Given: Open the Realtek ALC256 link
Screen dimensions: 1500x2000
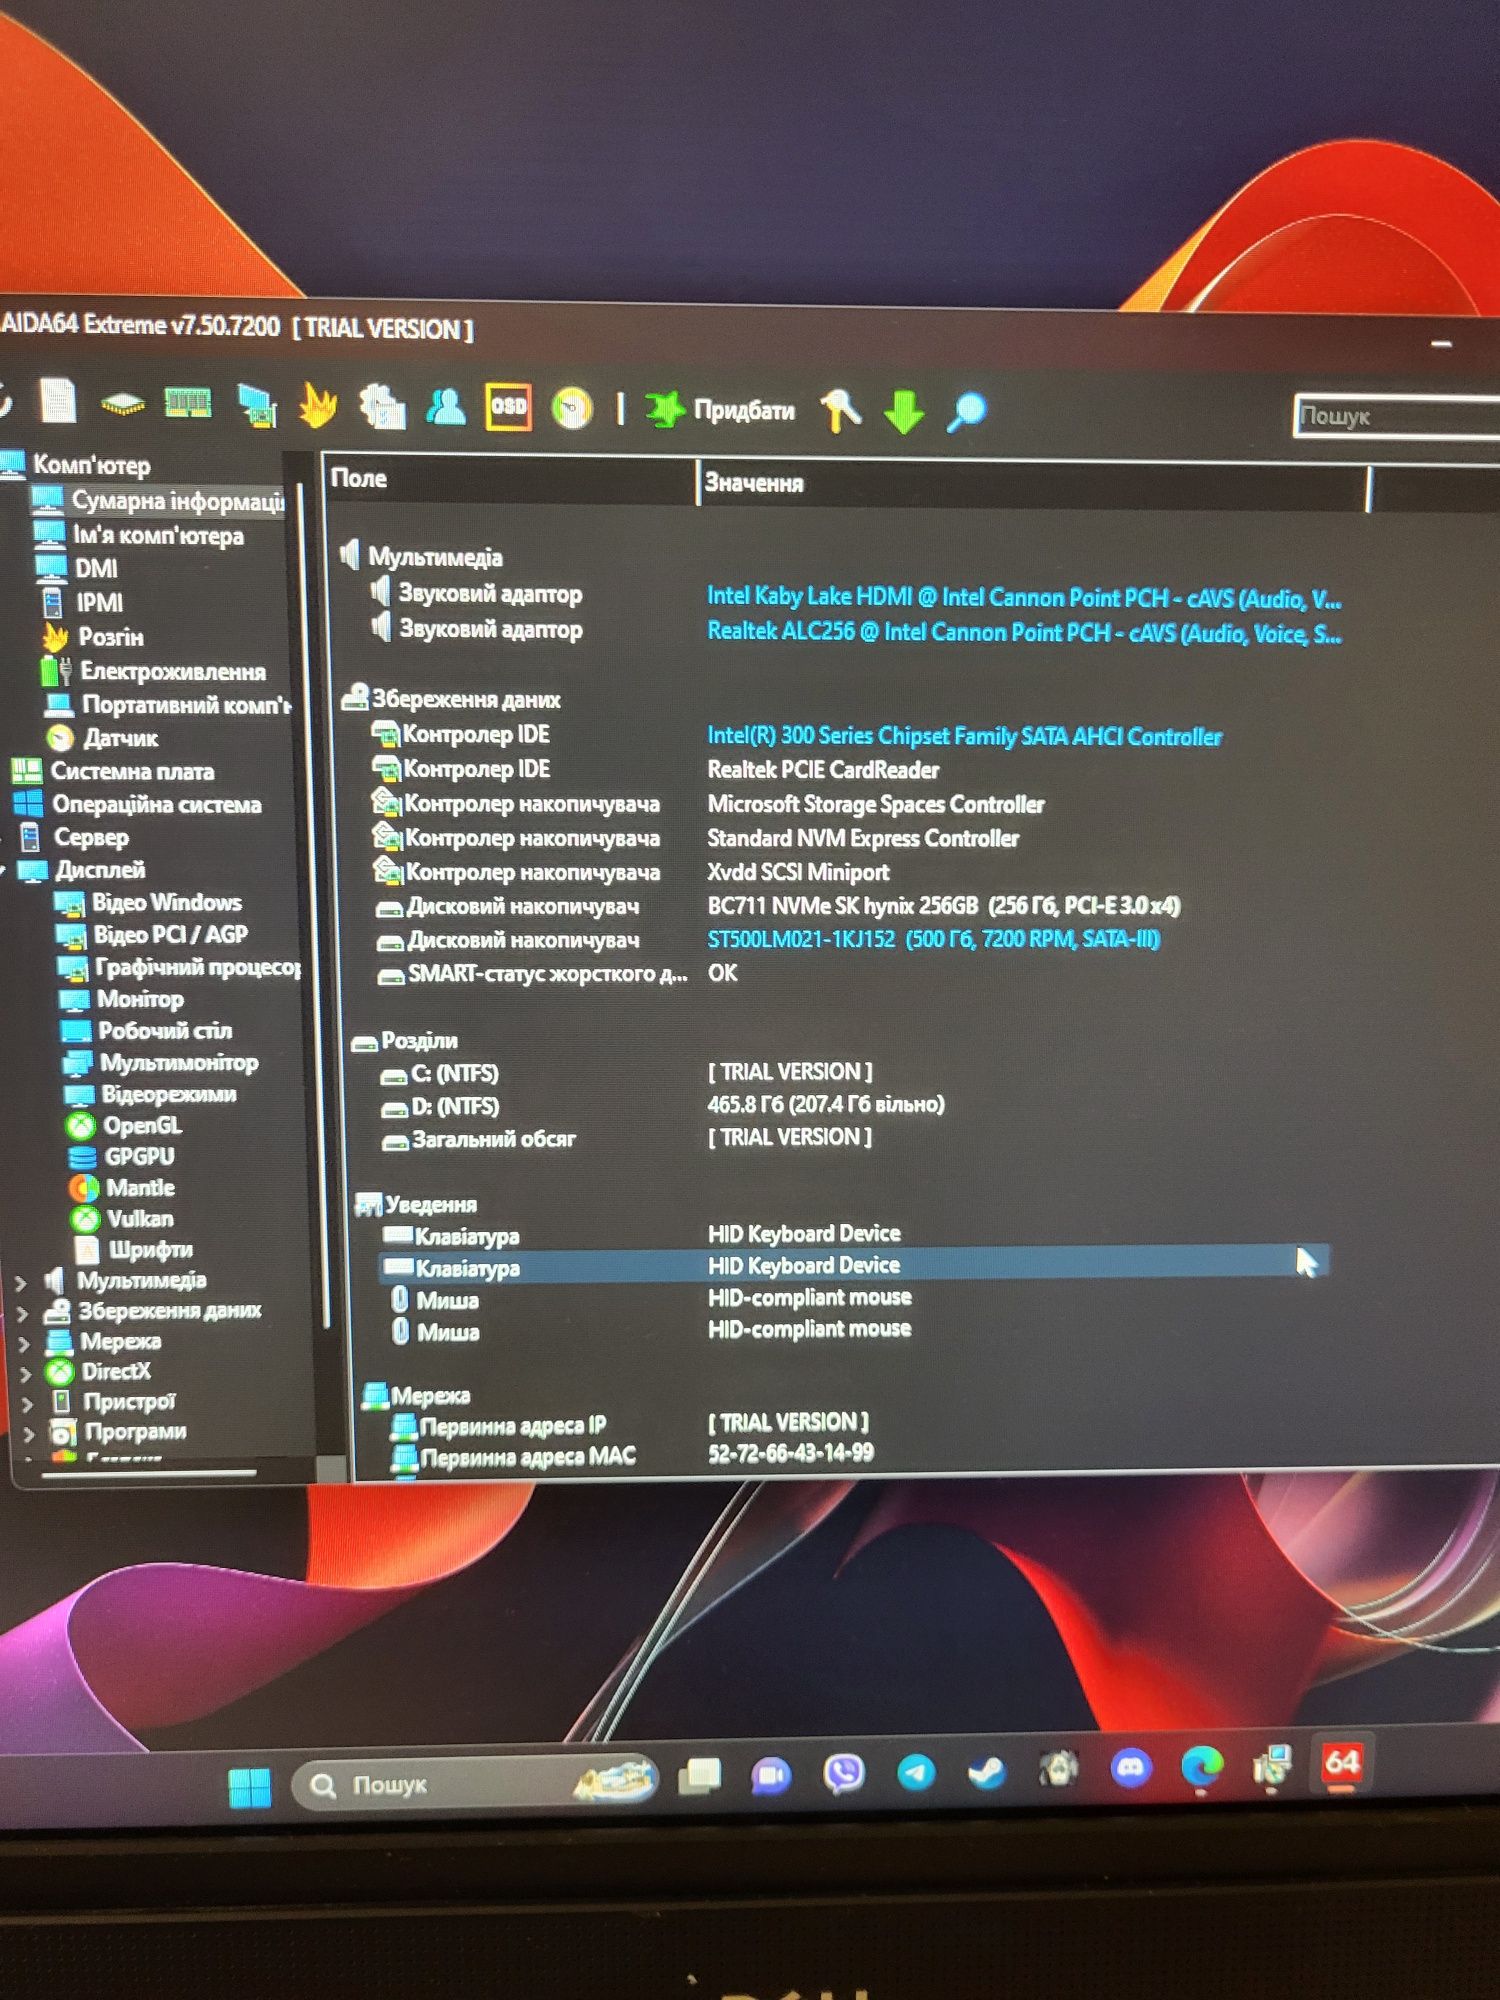Looking at the screenshot, I should (1024, 632).
